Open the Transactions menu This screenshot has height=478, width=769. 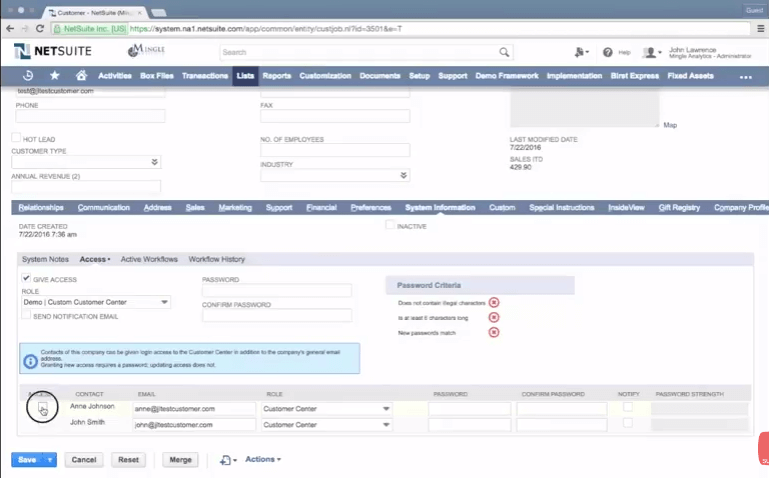205,76
